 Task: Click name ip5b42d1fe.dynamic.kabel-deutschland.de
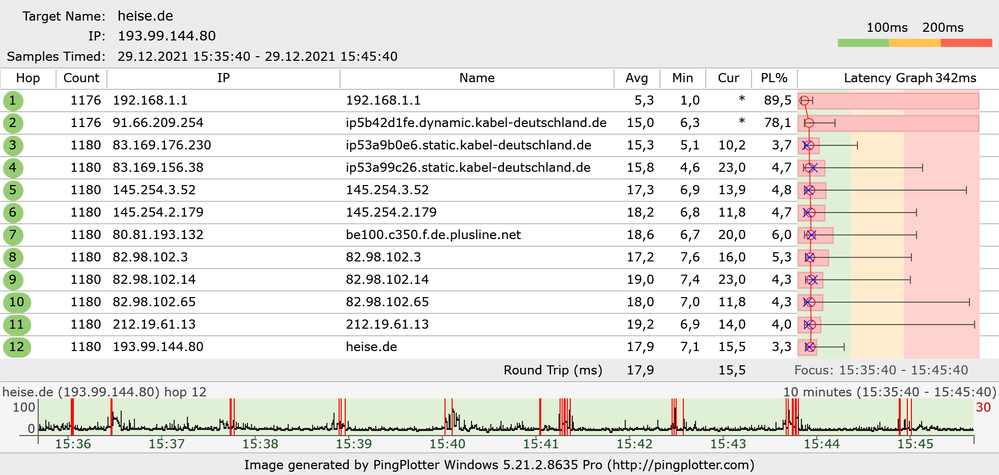(x=476, y=123)
